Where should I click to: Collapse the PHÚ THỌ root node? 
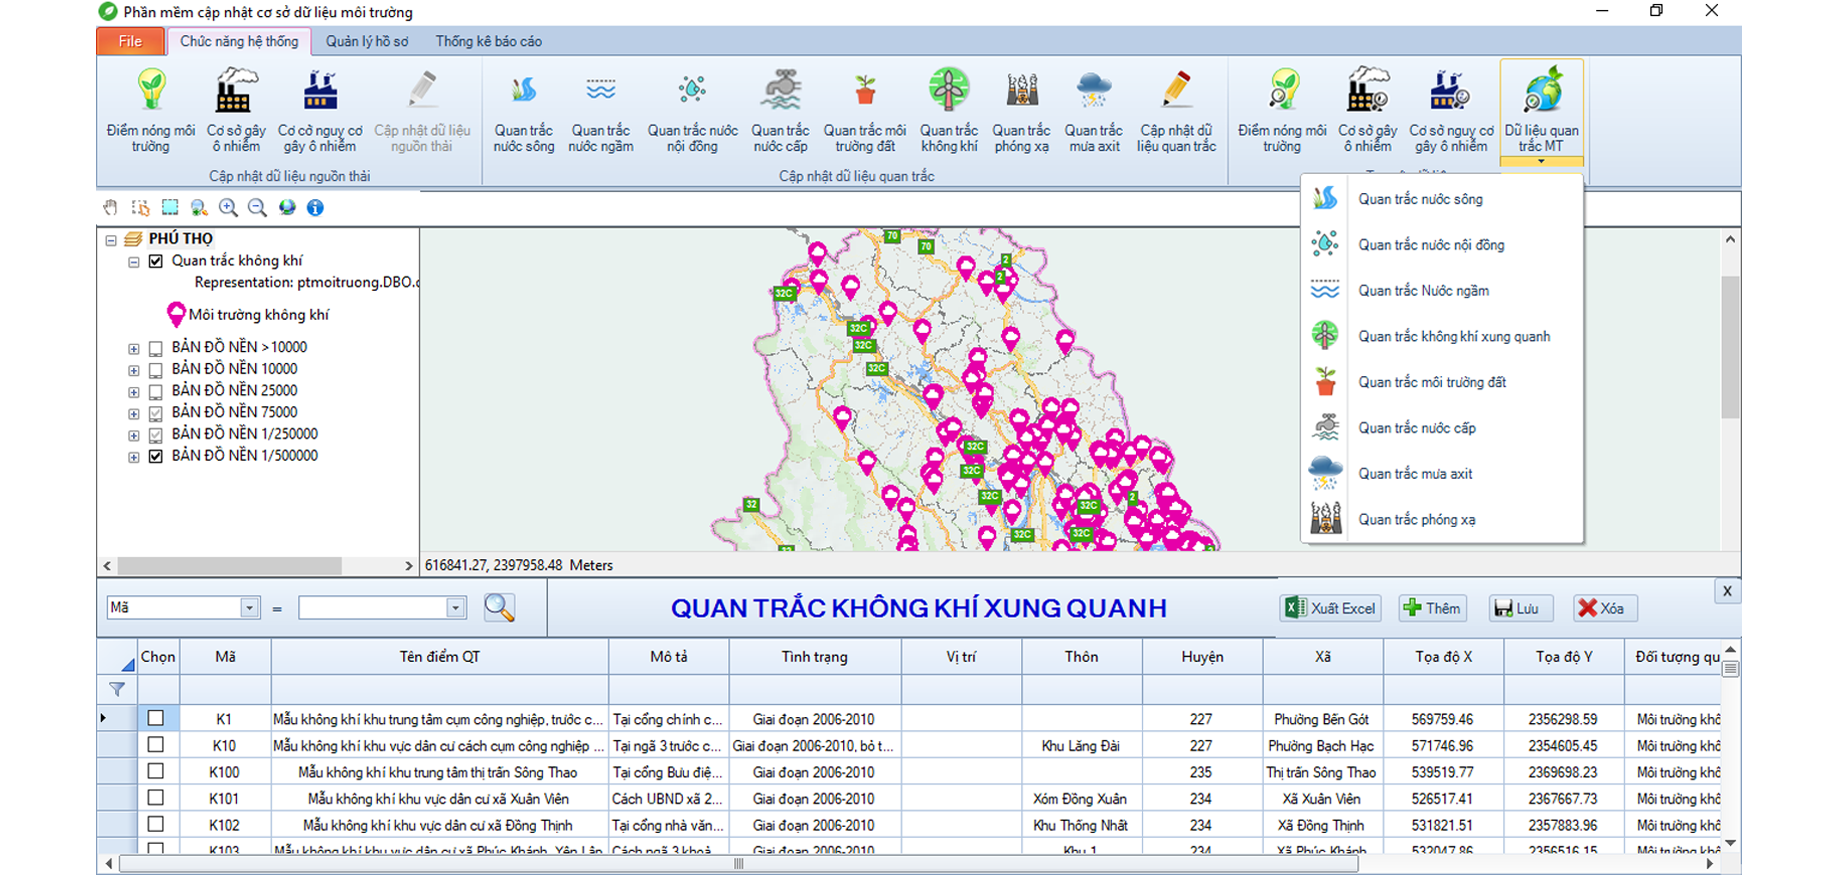coord(111,240)
